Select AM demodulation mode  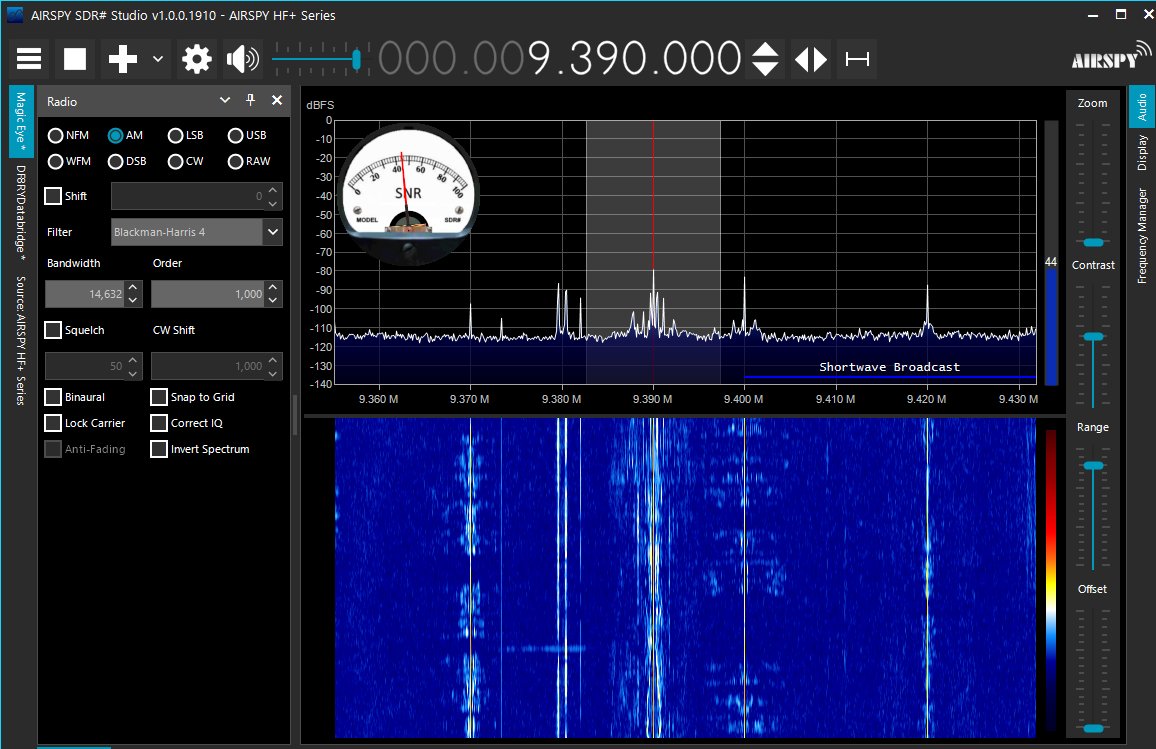pos(125,135)
